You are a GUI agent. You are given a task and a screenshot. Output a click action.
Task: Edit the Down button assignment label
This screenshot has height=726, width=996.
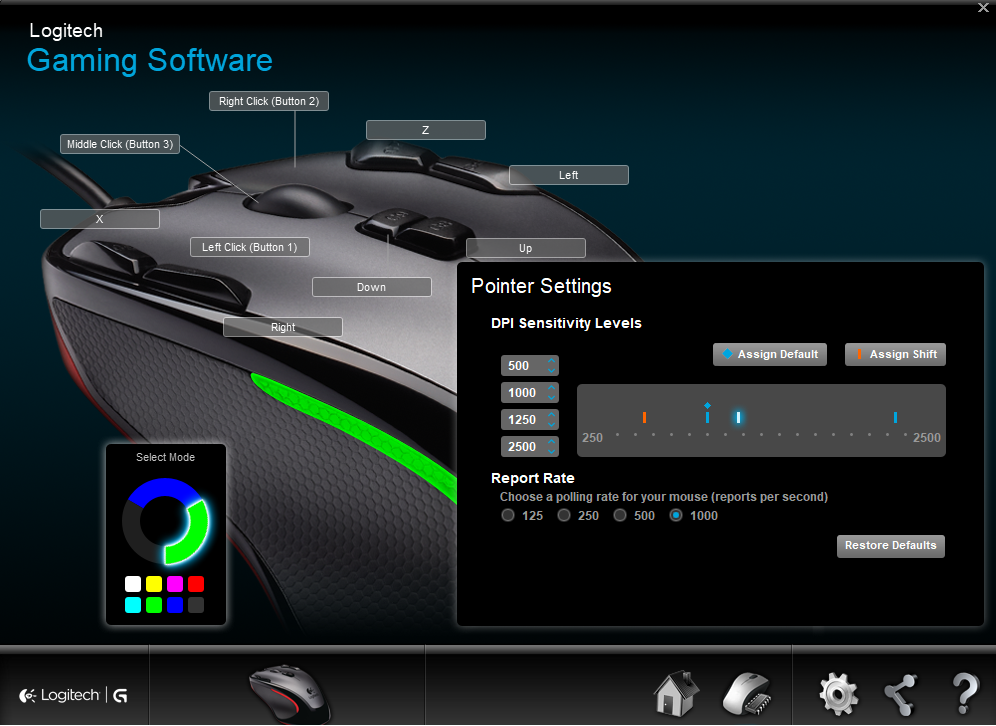[x=372, y=287]
